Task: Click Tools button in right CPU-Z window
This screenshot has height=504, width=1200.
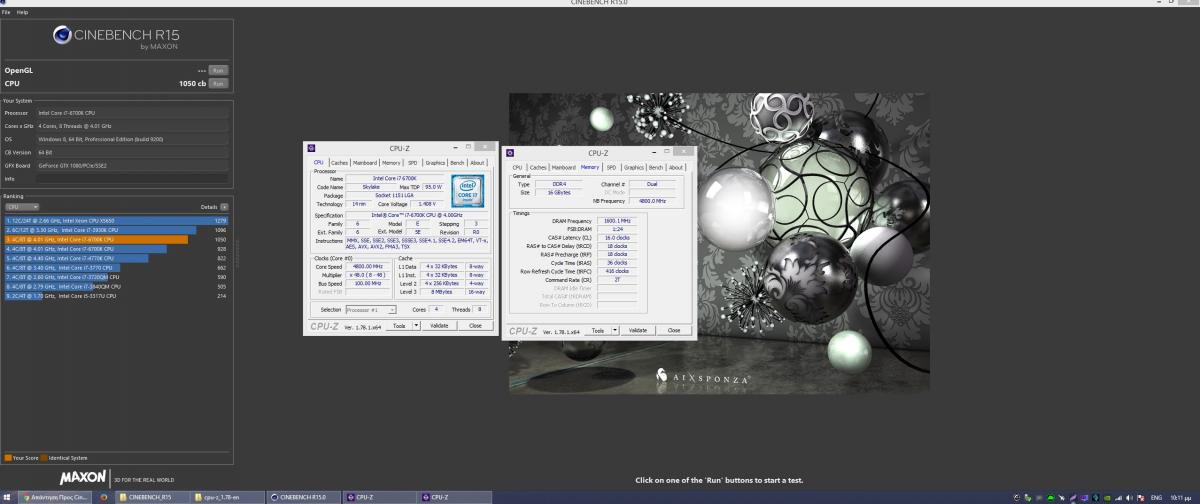Action: pyautogui.click(x=597, y=330)
